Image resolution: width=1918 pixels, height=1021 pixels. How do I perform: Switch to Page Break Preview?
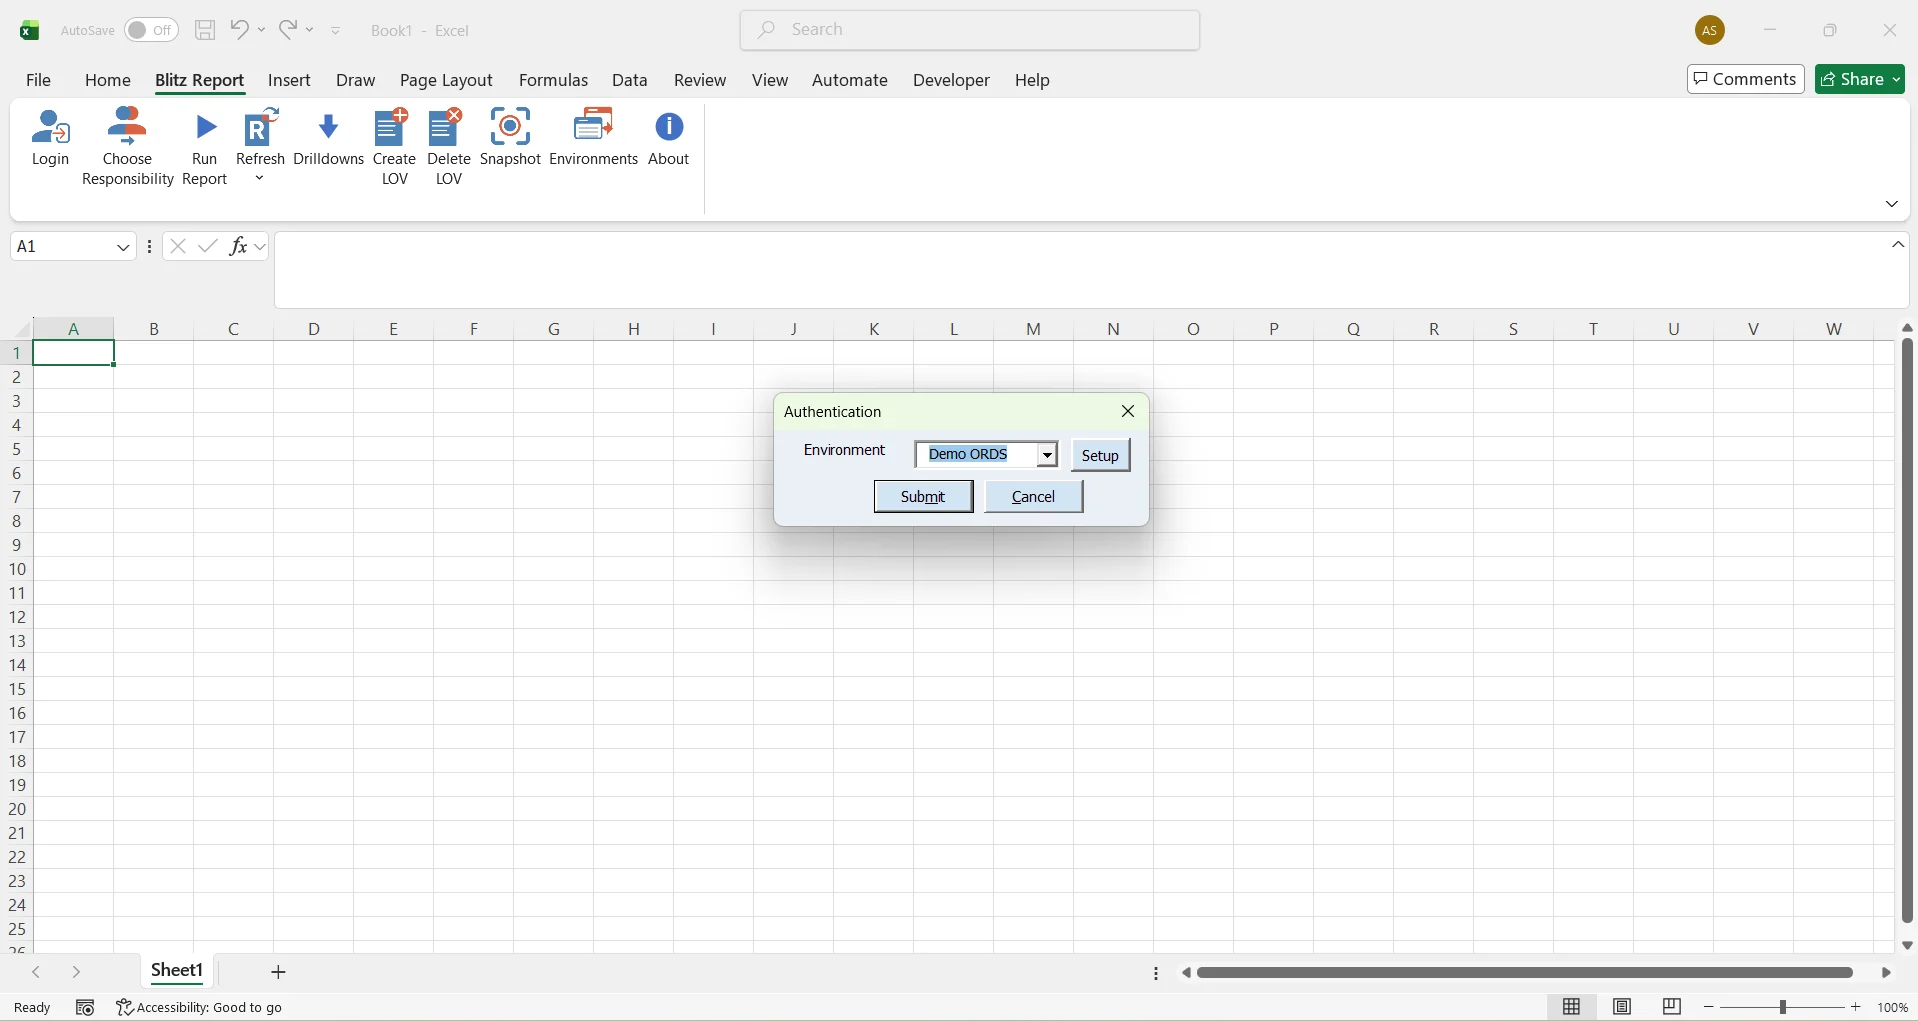click(1673, 1007)
